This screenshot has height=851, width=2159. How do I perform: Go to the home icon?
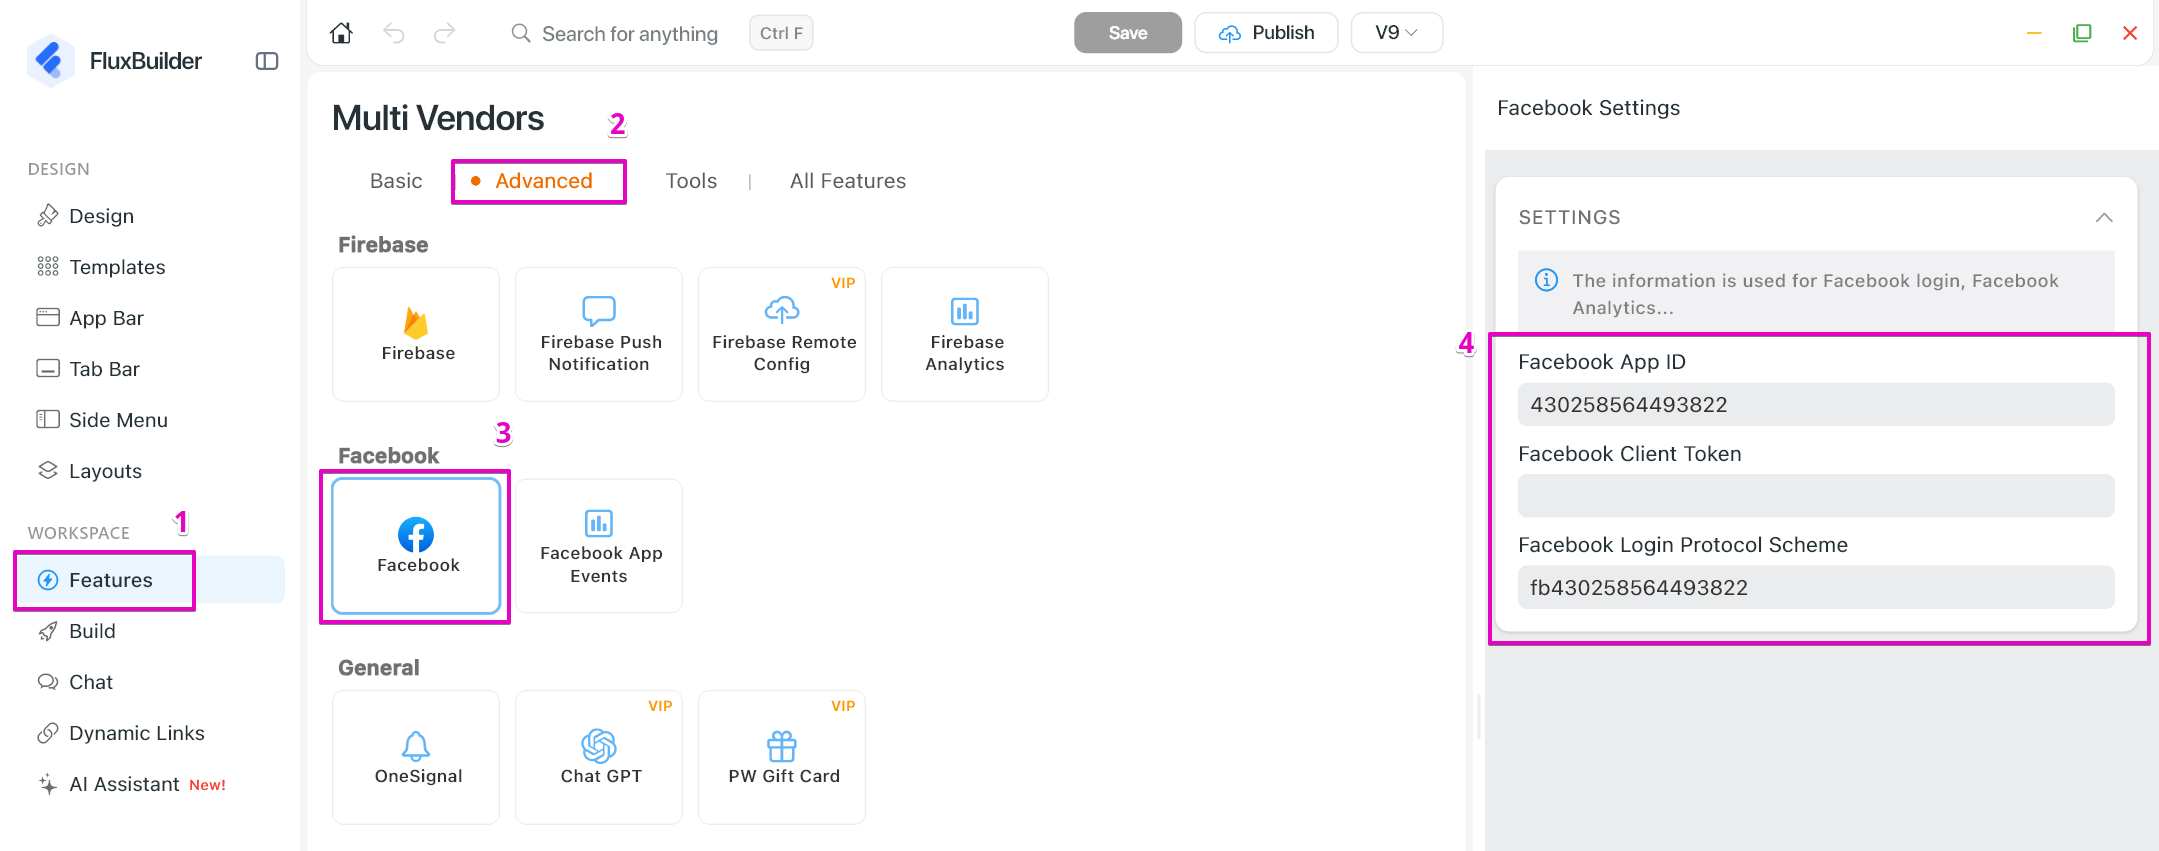tap(341, 33)
